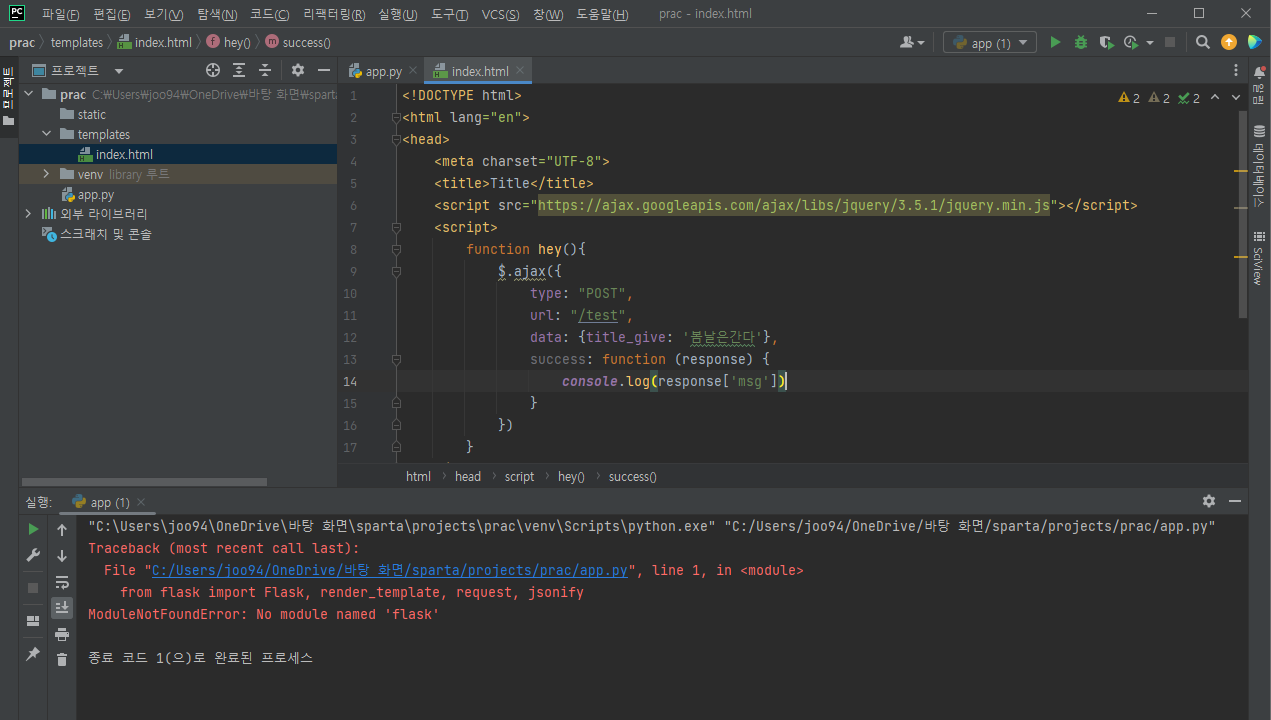1271x720 pixels.
Task: Collapse the prac root folder
Action: pyautogui.click(x=28, y=94)
